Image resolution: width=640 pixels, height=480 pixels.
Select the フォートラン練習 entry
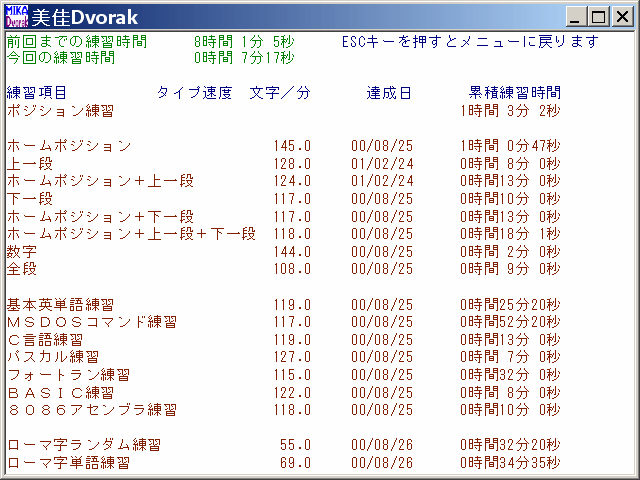68,375
